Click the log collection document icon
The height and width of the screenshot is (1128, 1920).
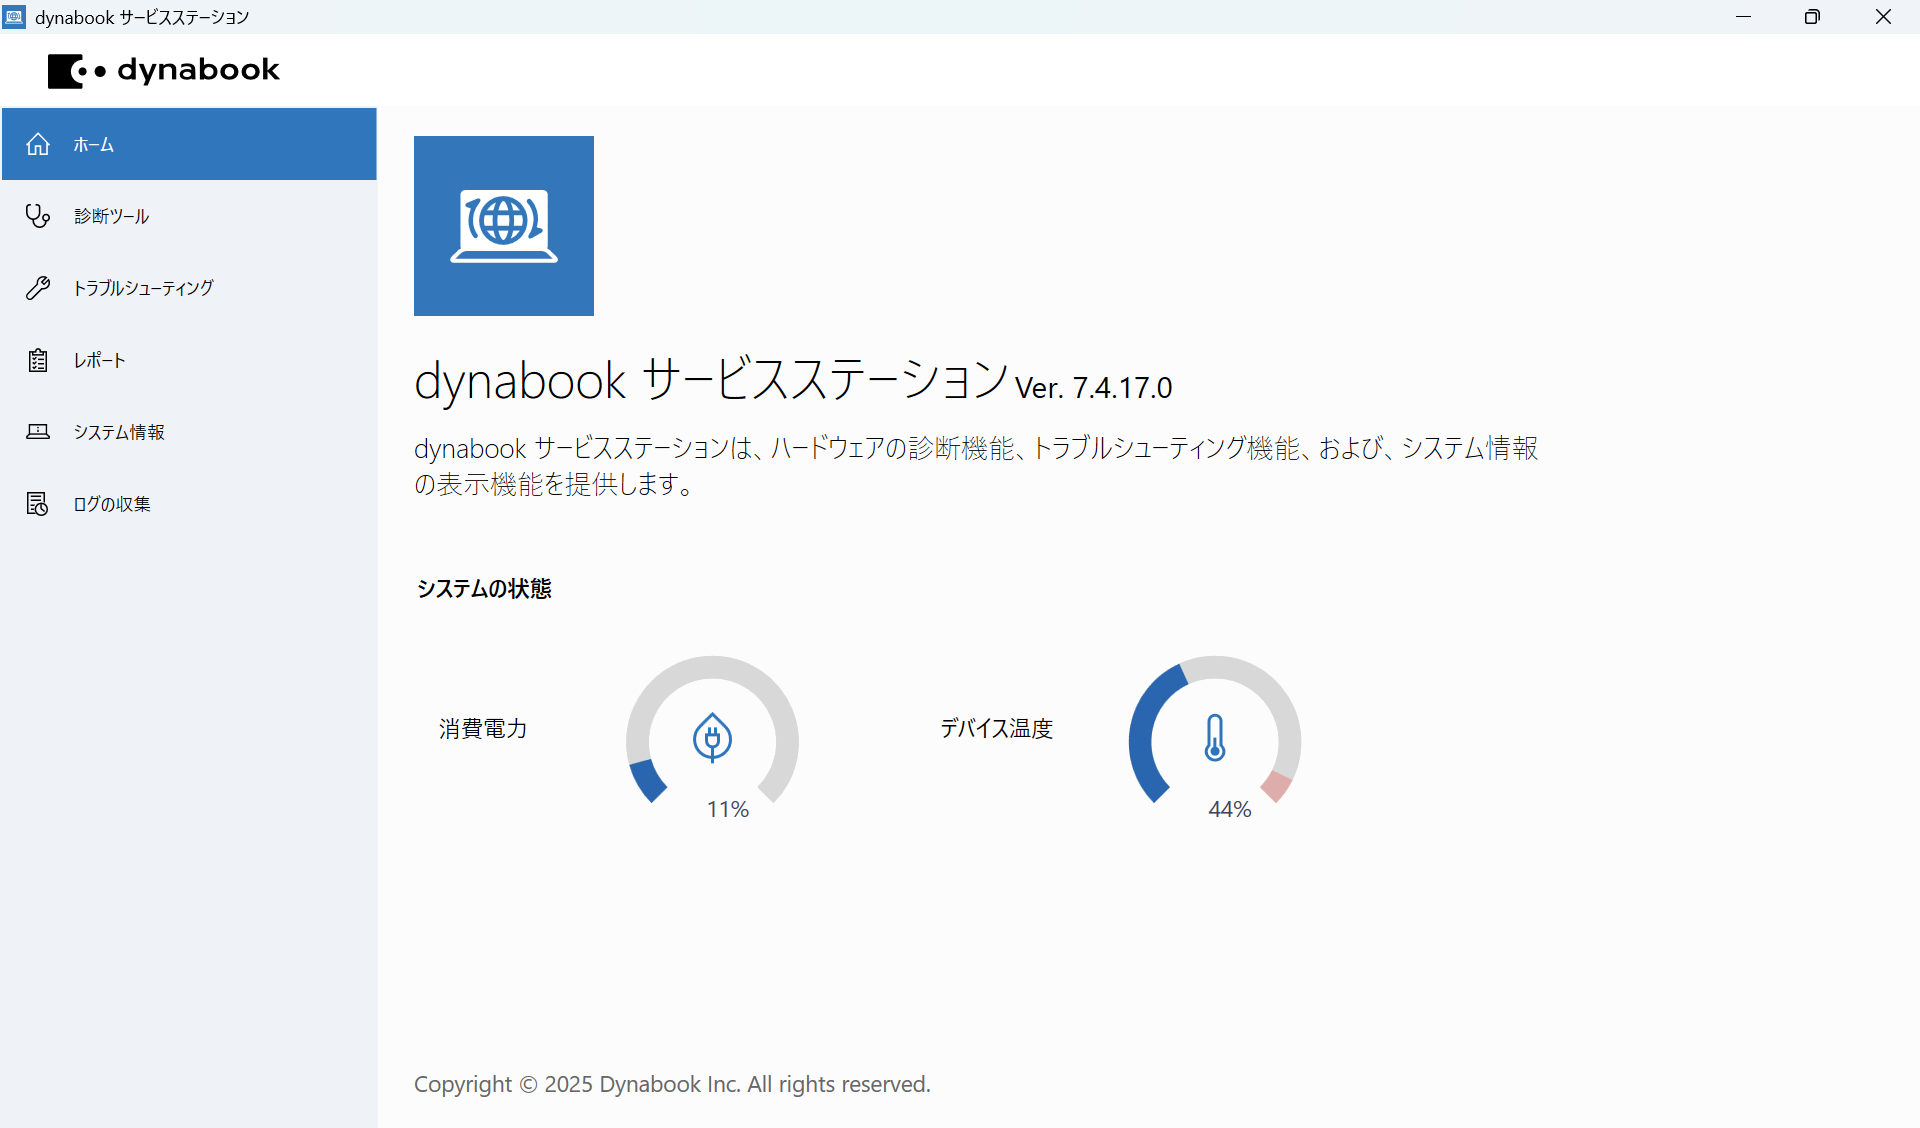click(x=38, y=504)
